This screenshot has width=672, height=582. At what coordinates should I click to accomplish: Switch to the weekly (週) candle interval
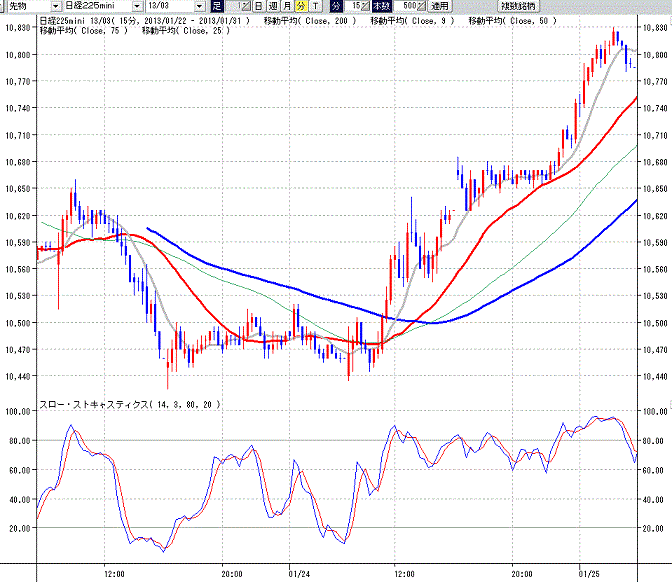pyautogui.click(x=273, y=6)
